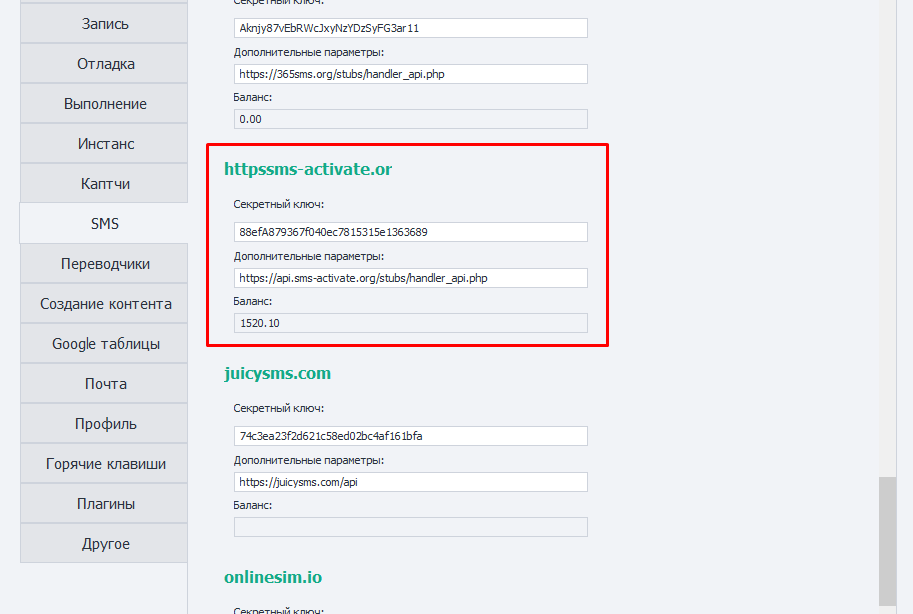The image size is (913, 614).
Task: Click the juicysms.com heading
Action: pyautogui.click(x=277, y=373)
